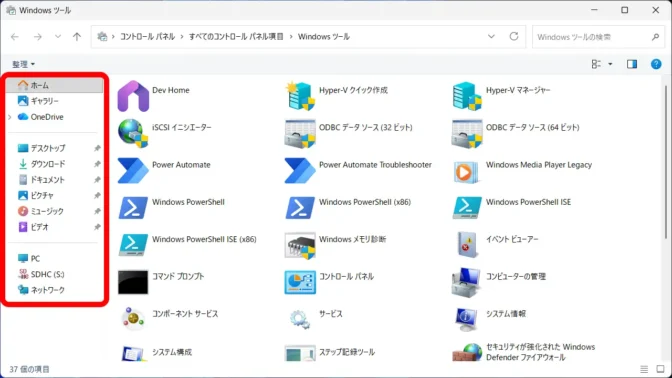Click the Windows ツールの検索 search box
Screen dimensions: 672x378
[598, 37]
